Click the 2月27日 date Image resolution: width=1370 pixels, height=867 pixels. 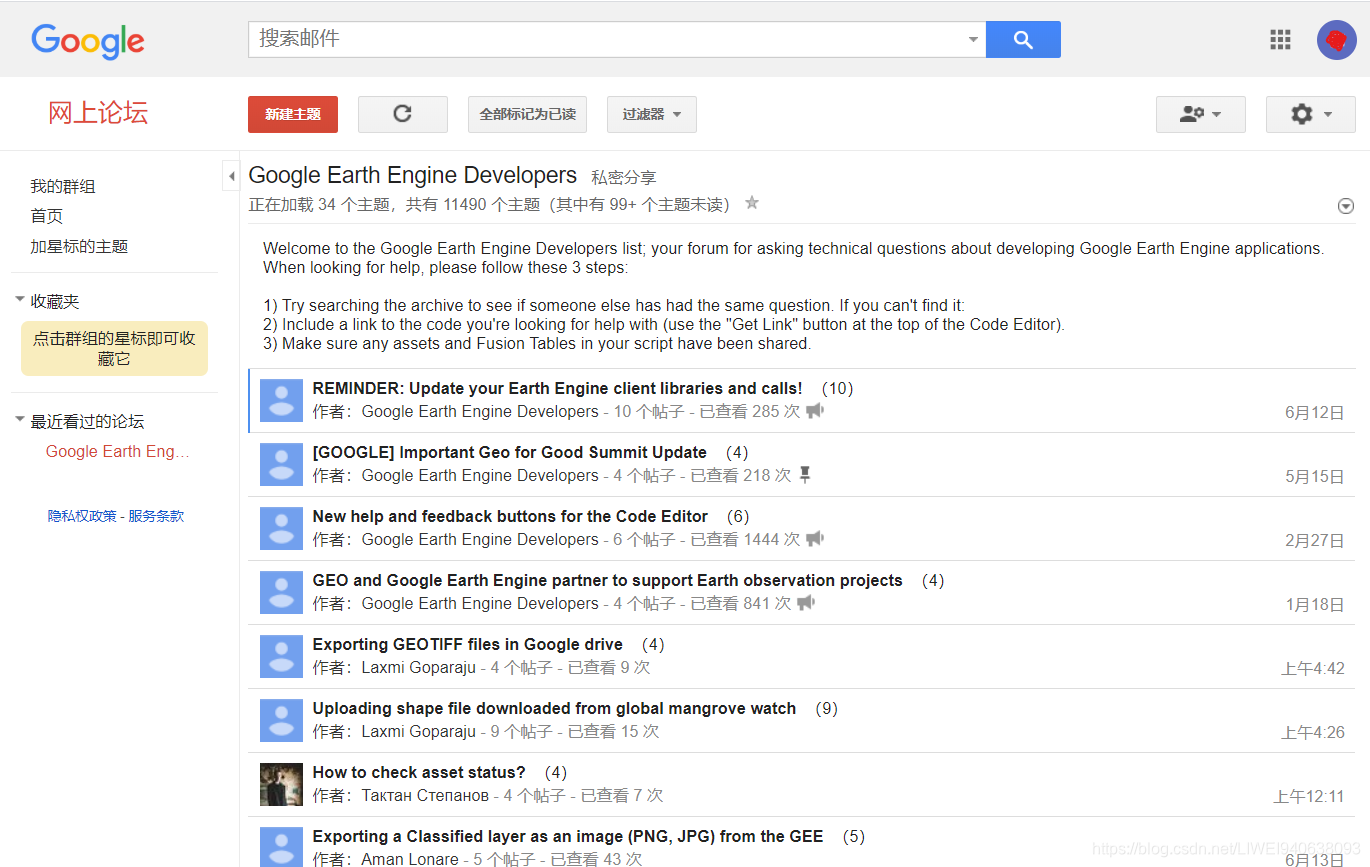click(x=1314, y=540)
